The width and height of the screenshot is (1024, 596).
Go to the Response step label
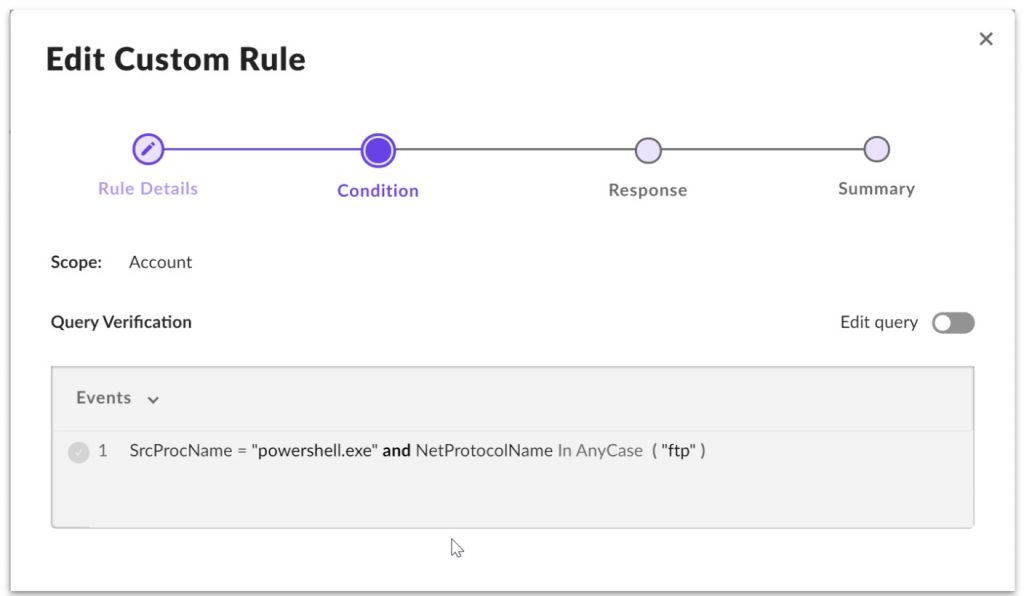tap(647, 189)
